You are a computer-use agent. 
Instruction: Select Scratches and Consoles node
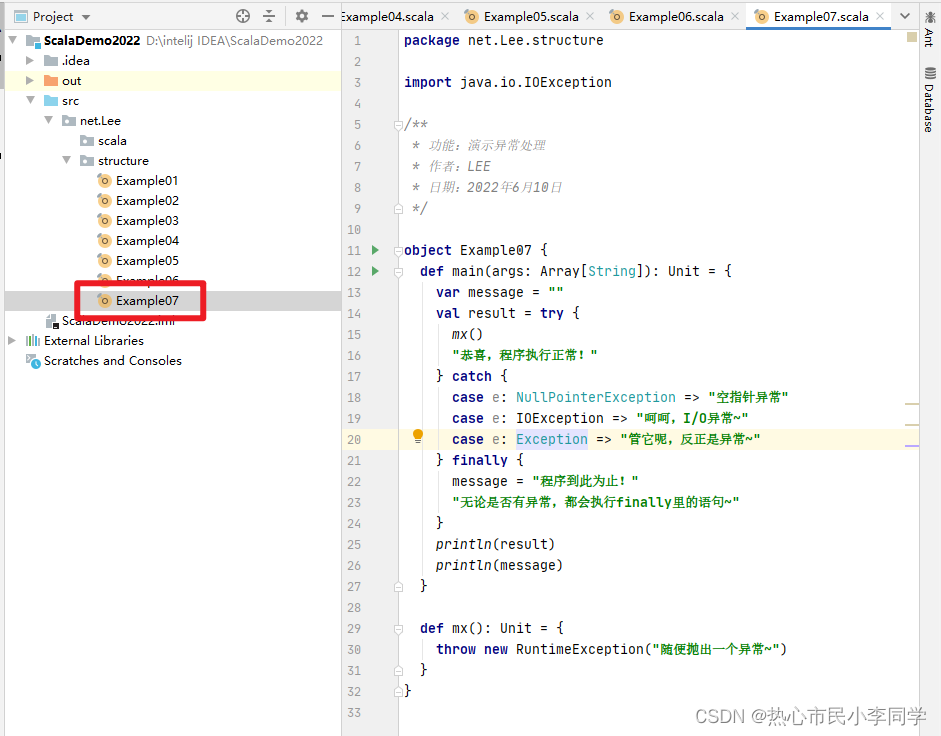pyautogui.click(x=113, y=361)
